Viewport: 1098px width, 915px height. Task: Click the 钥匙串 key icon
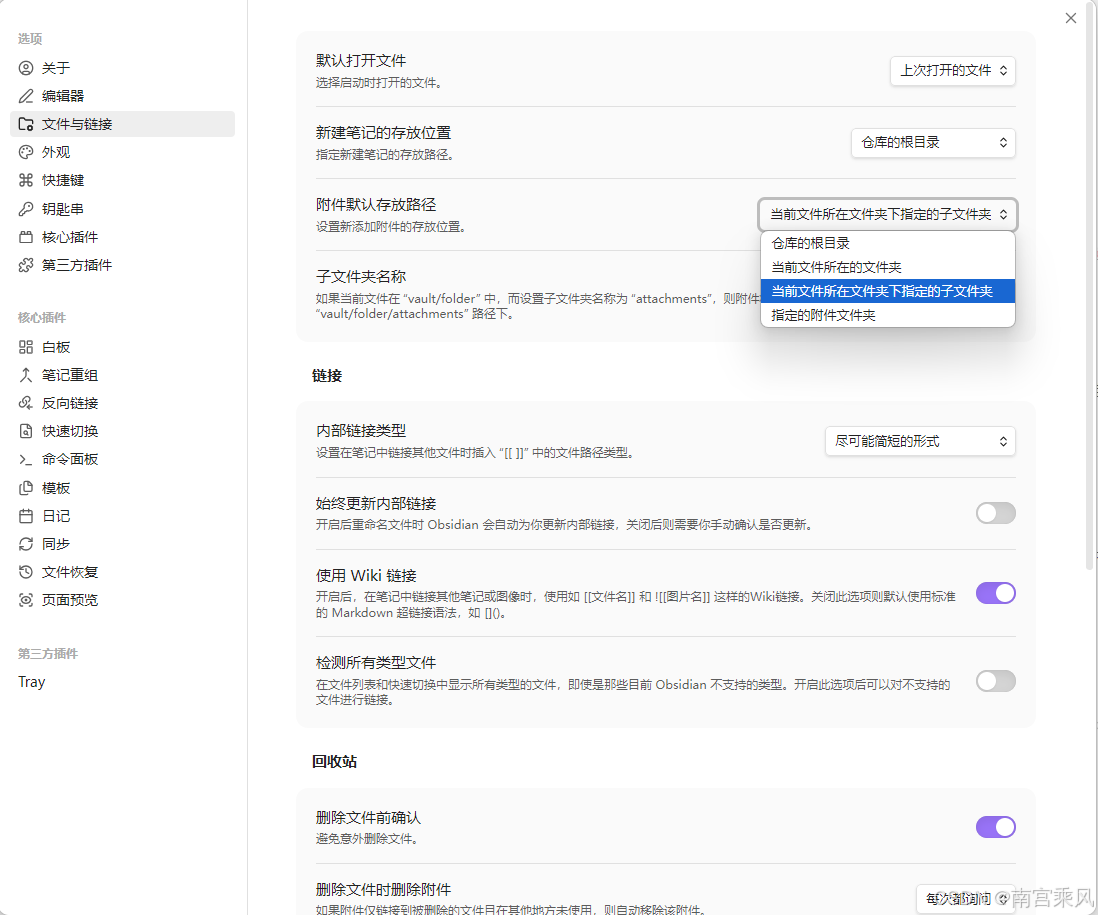pos(26,209)
